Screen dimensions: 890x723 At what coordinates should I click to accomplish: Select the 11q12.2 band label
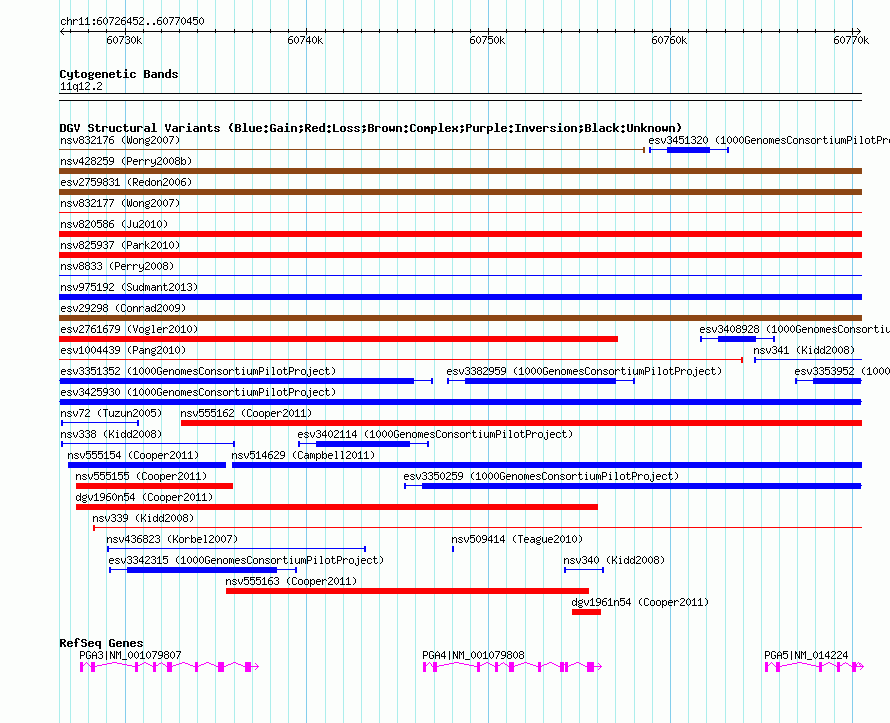point(81,86)
